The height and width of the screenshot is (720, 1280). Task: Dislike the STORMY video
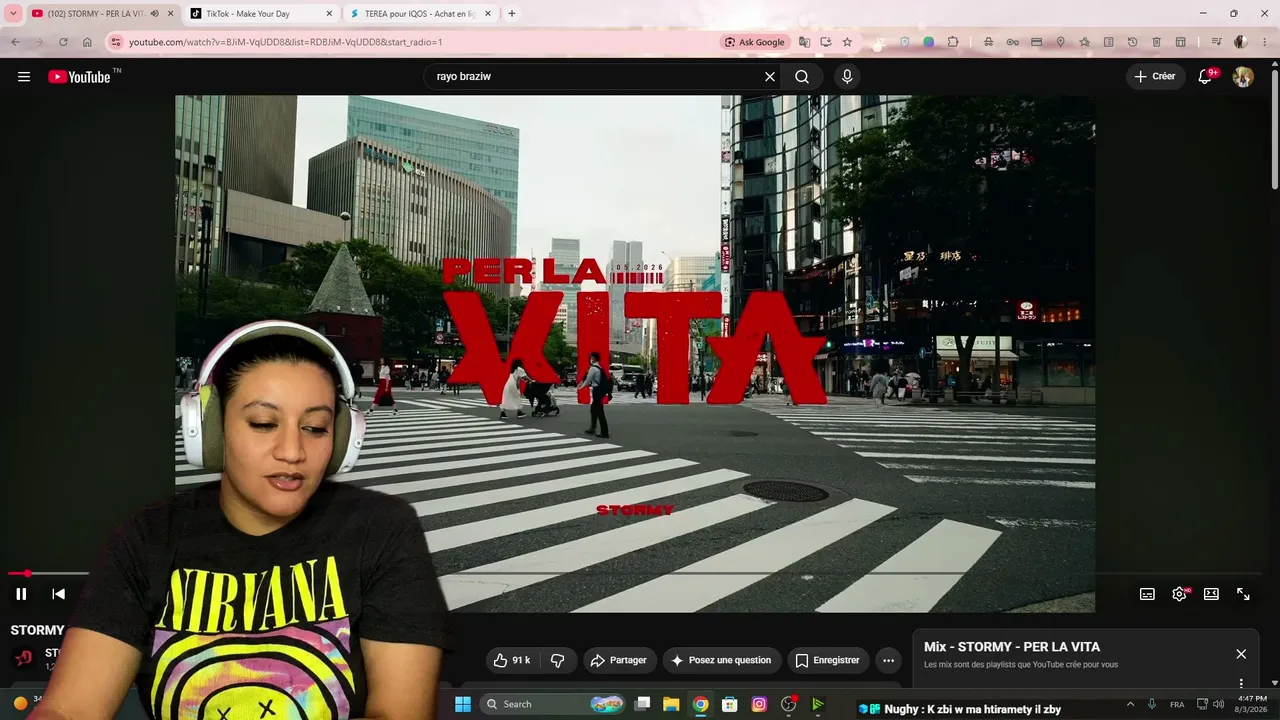558,660
